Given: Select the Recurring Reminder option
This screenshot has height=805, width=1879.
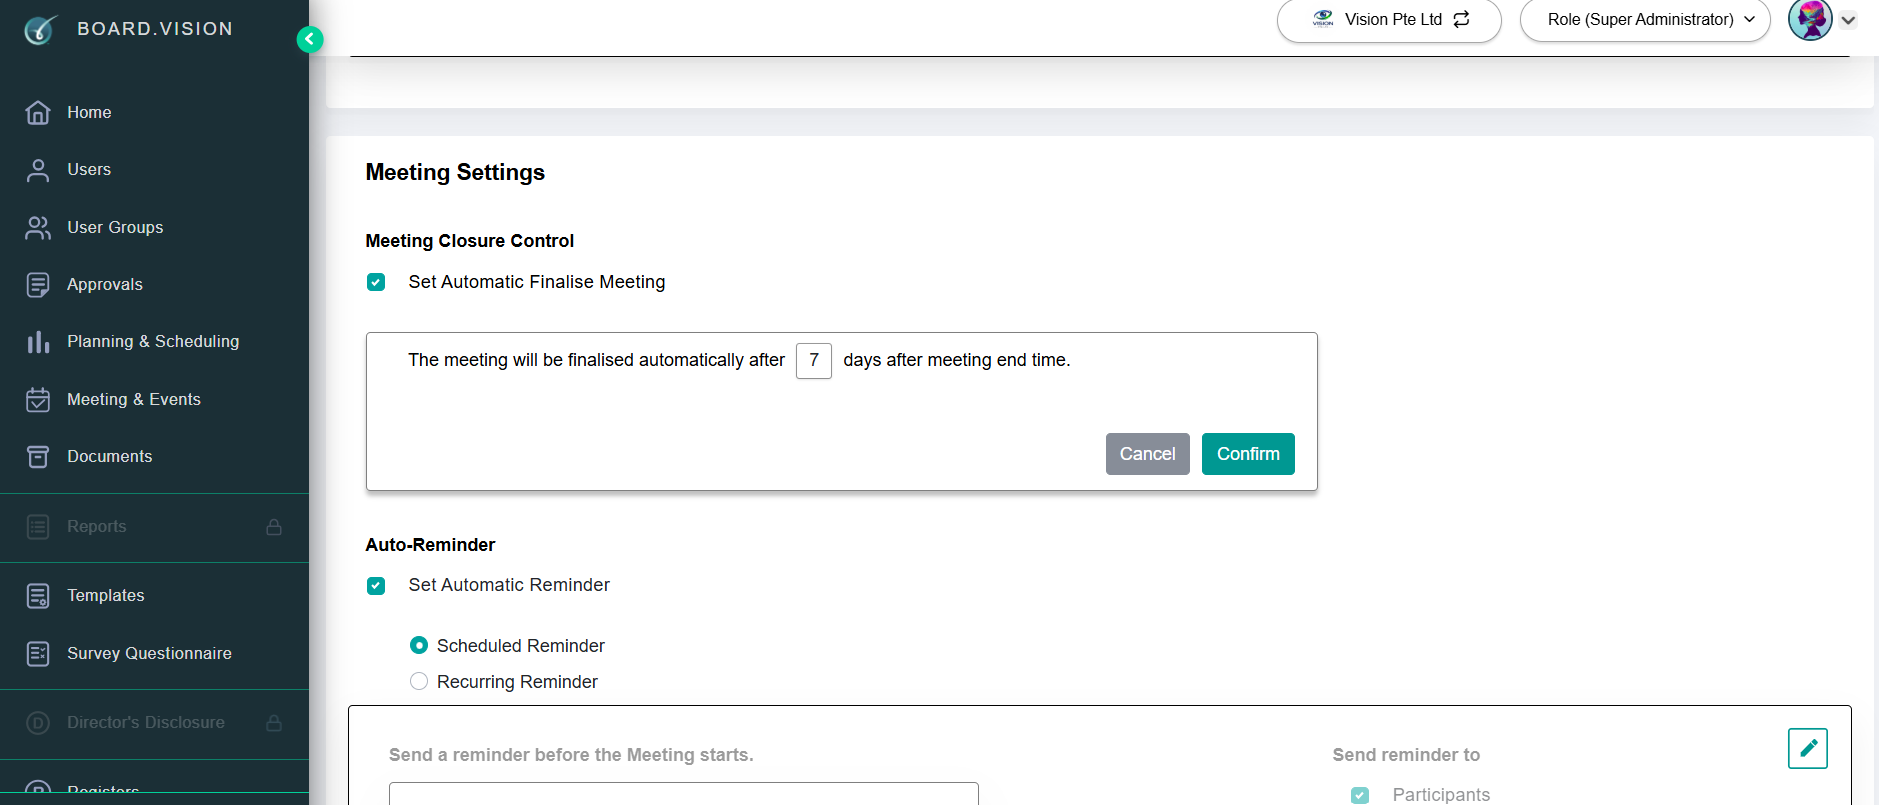Looking at the screenshot, I should [419, 681].
